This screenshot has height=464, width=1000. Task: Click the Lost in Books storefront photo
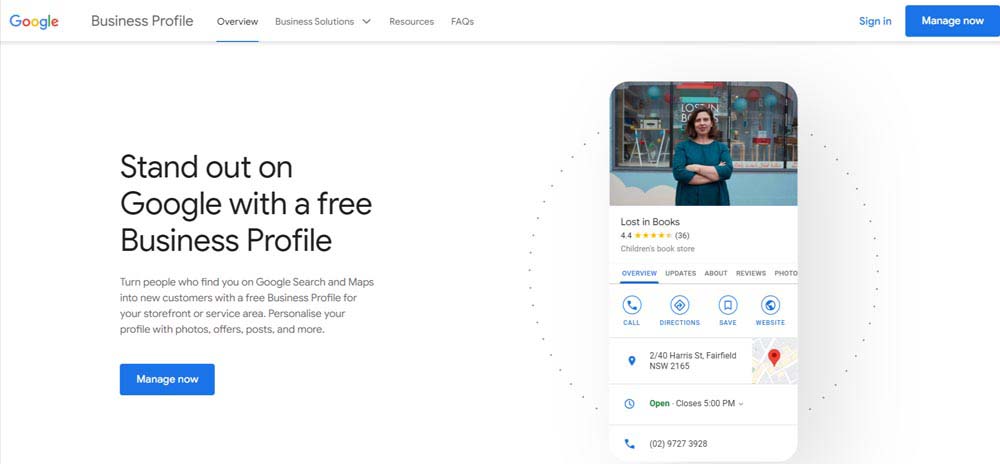coord(703,143)
